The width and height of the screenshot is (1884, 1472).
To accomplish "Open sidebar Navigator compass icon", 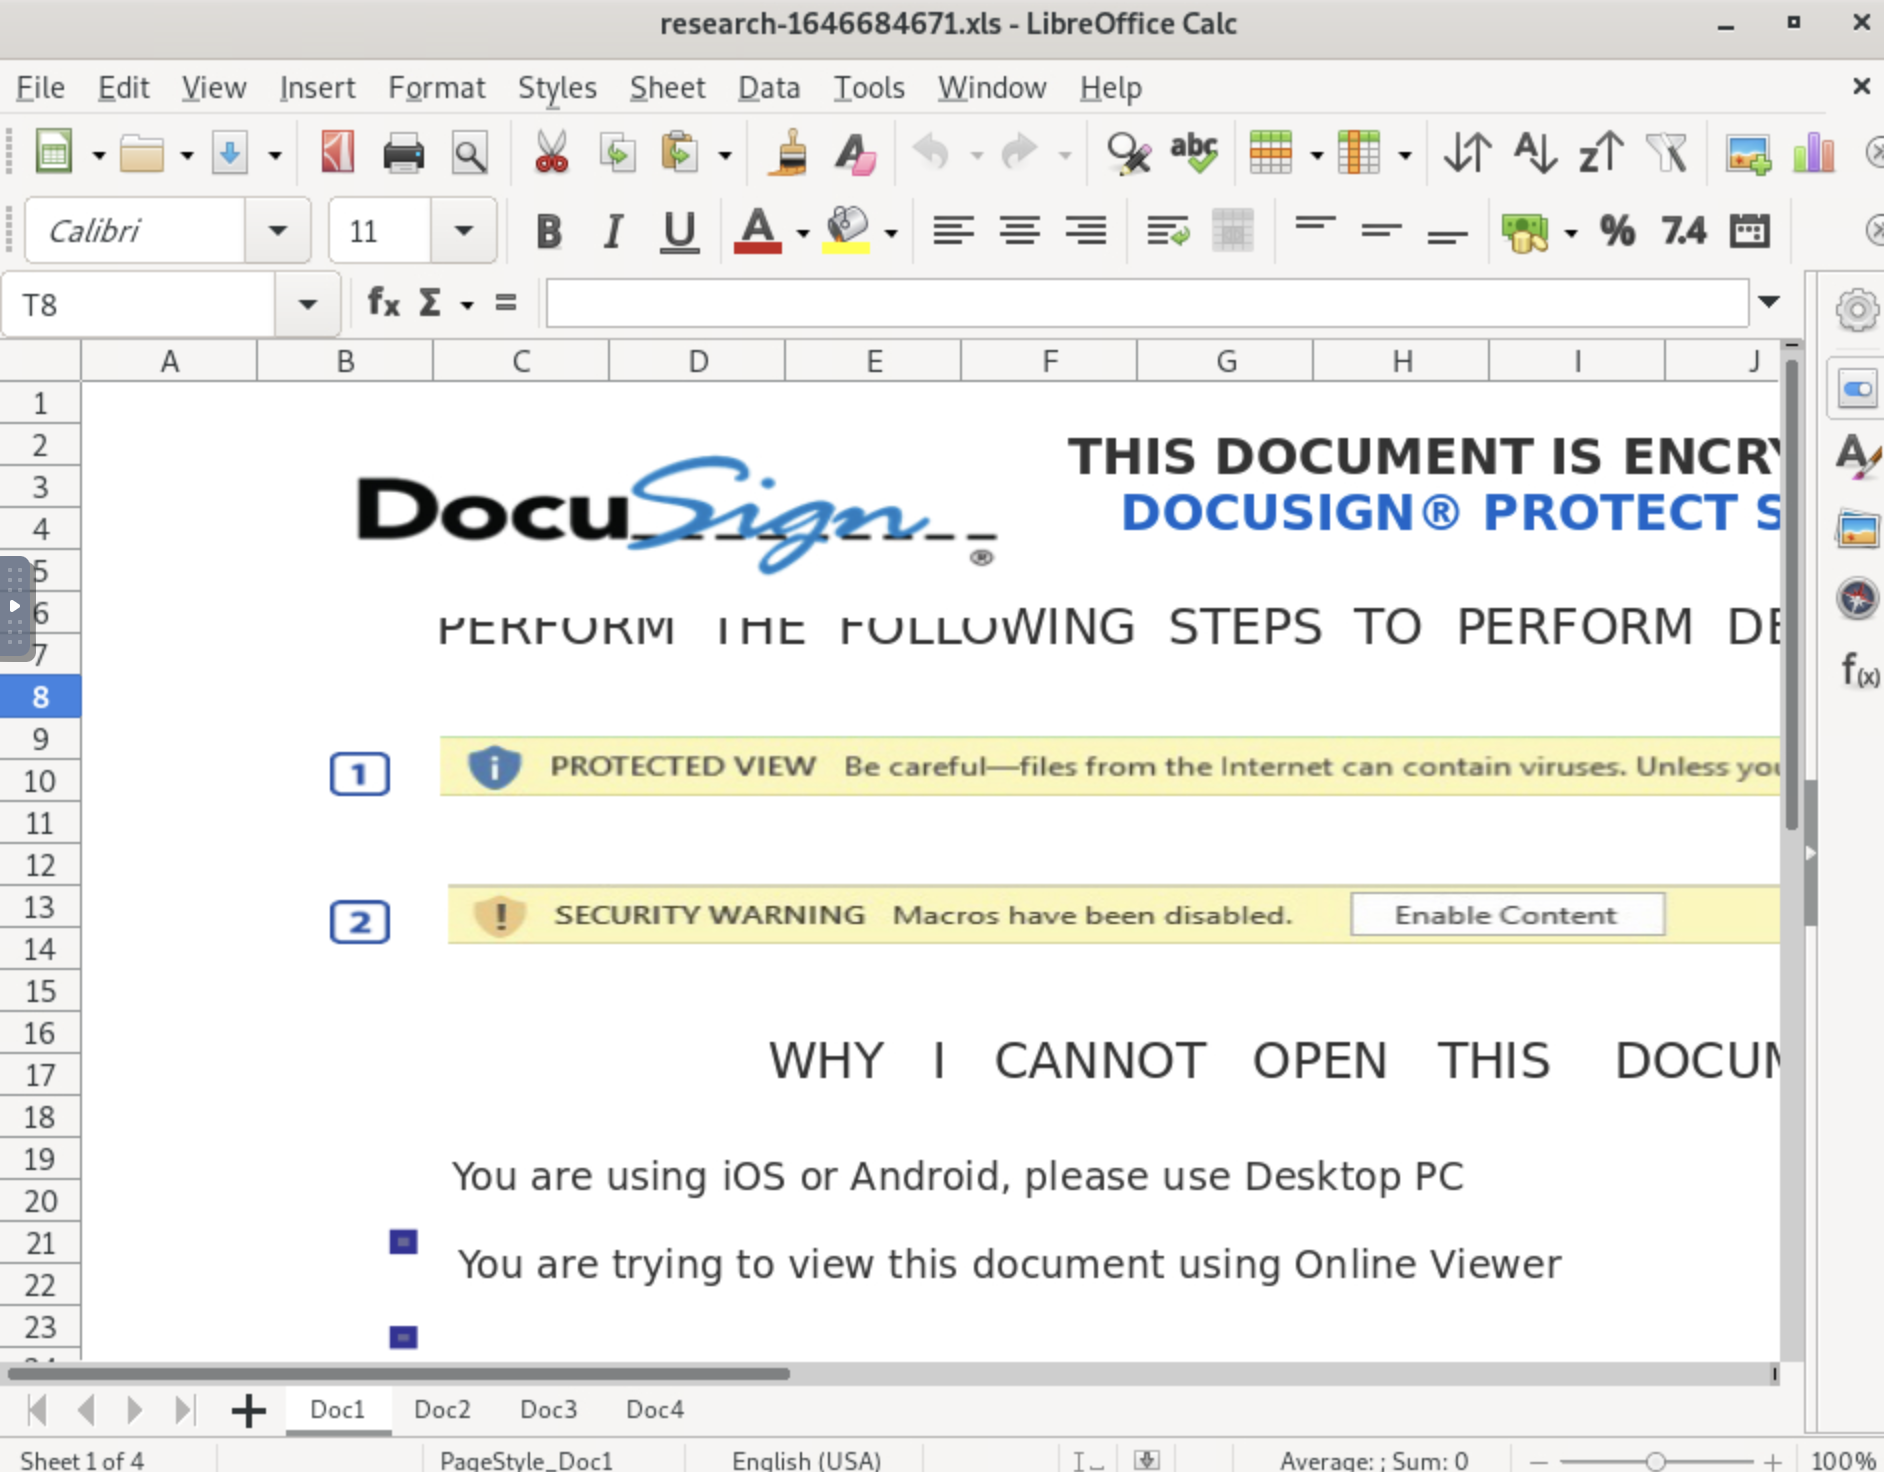I will [x=1857, y=598].
